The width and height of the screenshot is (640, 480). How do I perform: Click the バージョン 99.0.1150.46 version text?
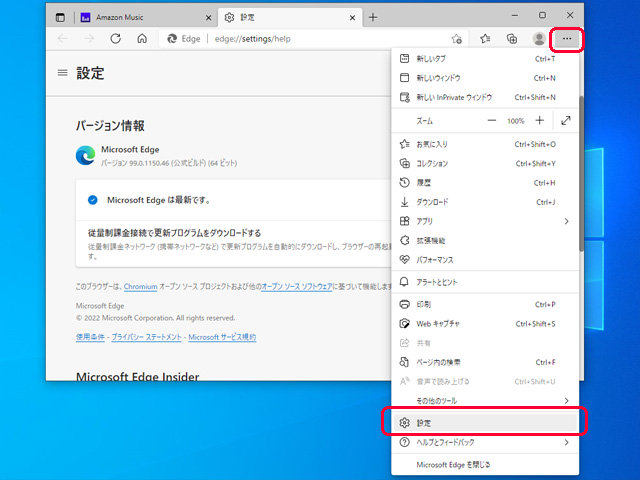tap(169, 163)
